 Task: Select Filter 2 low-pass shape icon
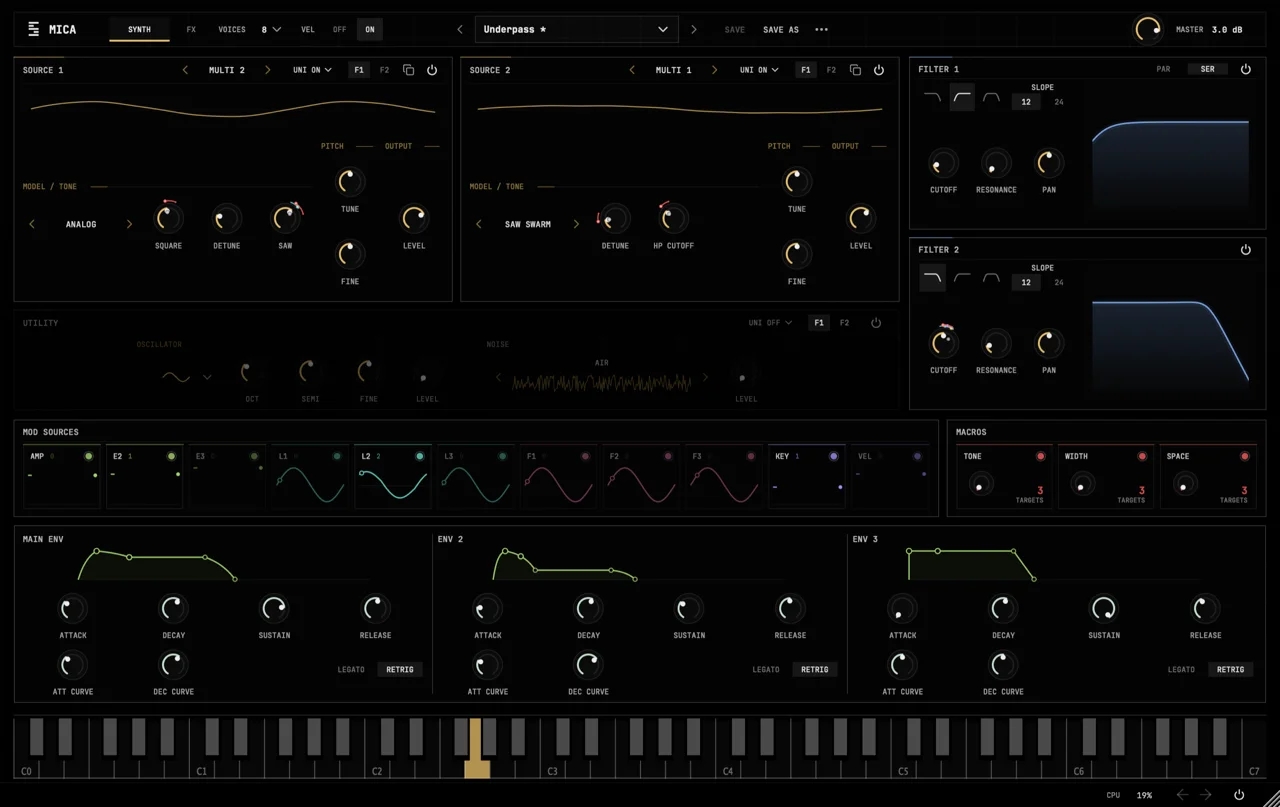click(932, 278)
